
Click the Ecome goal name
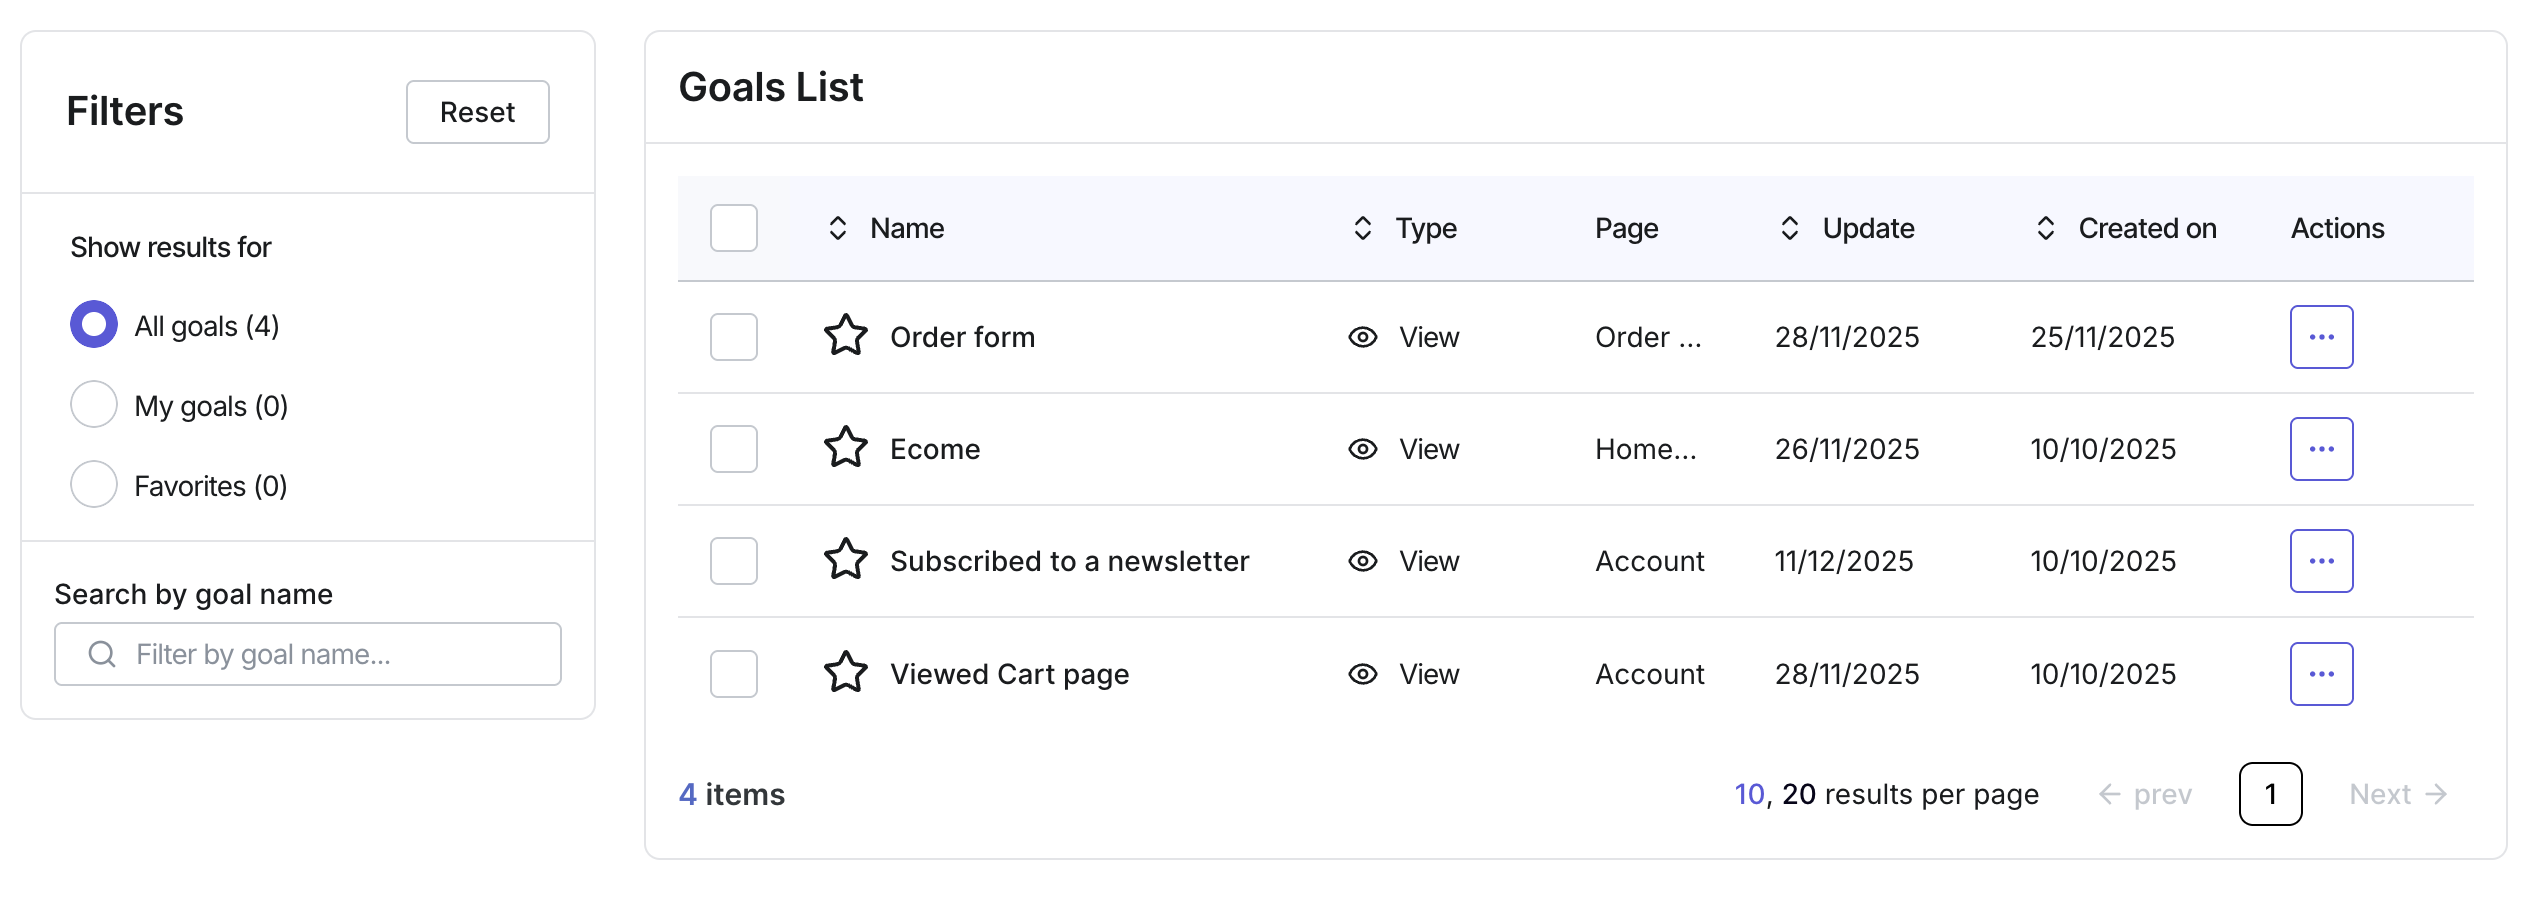pyautogui.click(x=935, y=449)
